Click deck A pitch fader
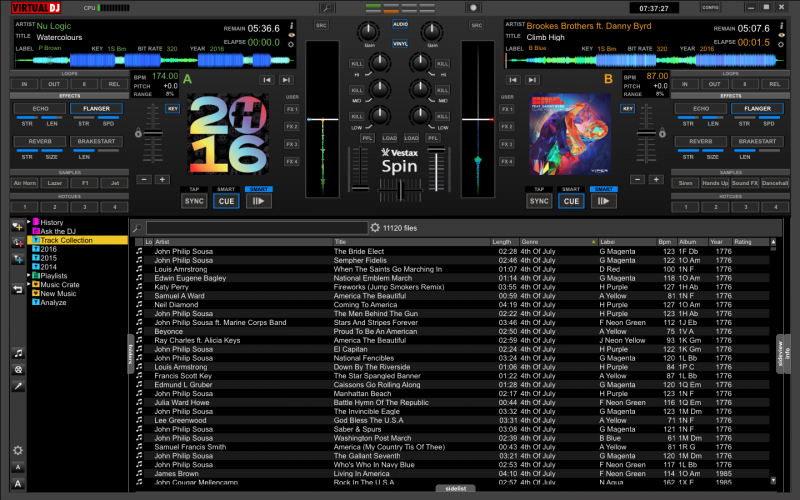The width and height of the screenshot is (800, 500). [153, 133]
